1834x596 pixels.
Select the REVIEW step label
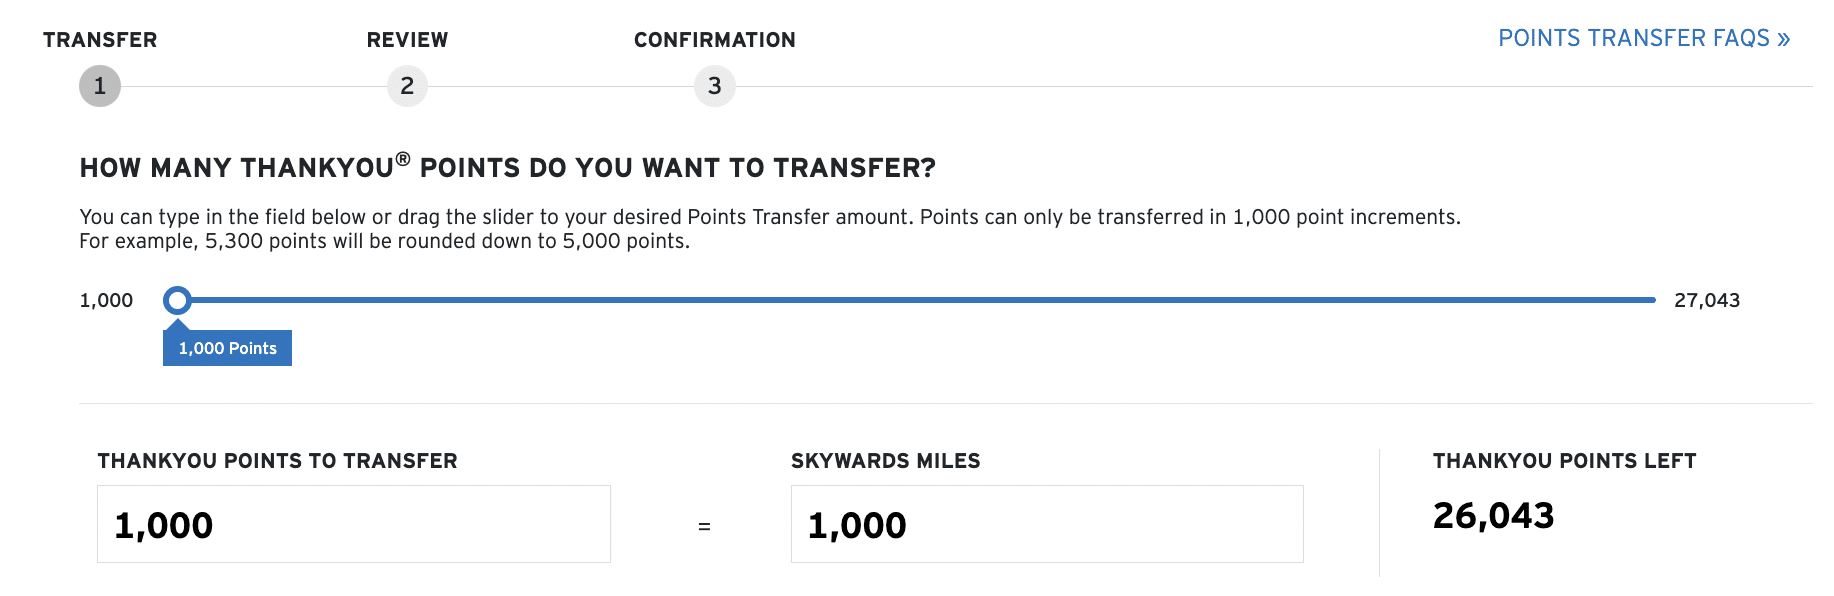(407, 40)
